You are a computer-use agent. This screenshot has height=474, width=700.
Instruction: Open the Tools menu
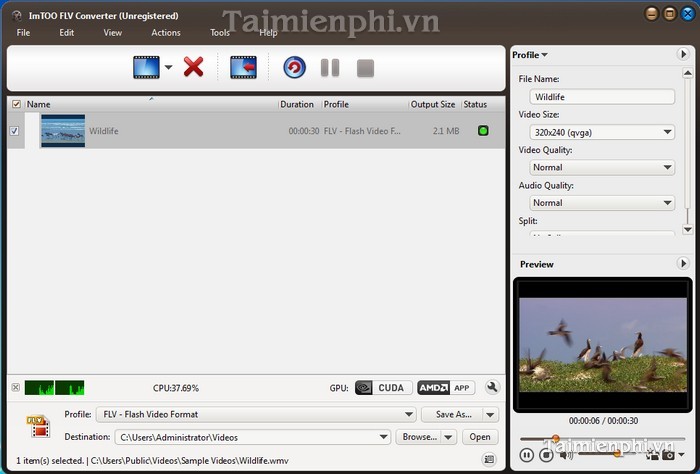[220, 33]
